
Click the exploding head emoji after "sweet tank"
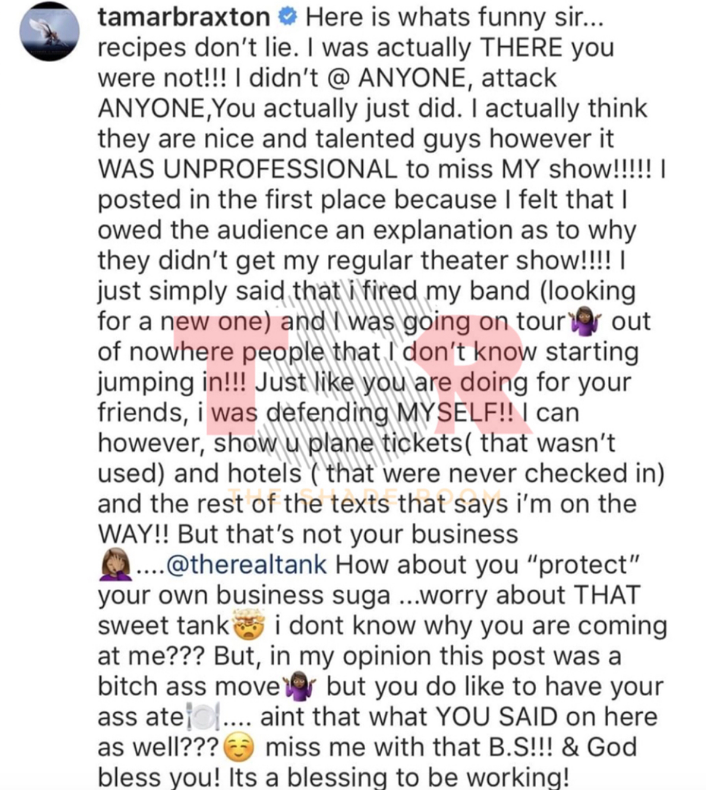[248, 625]
